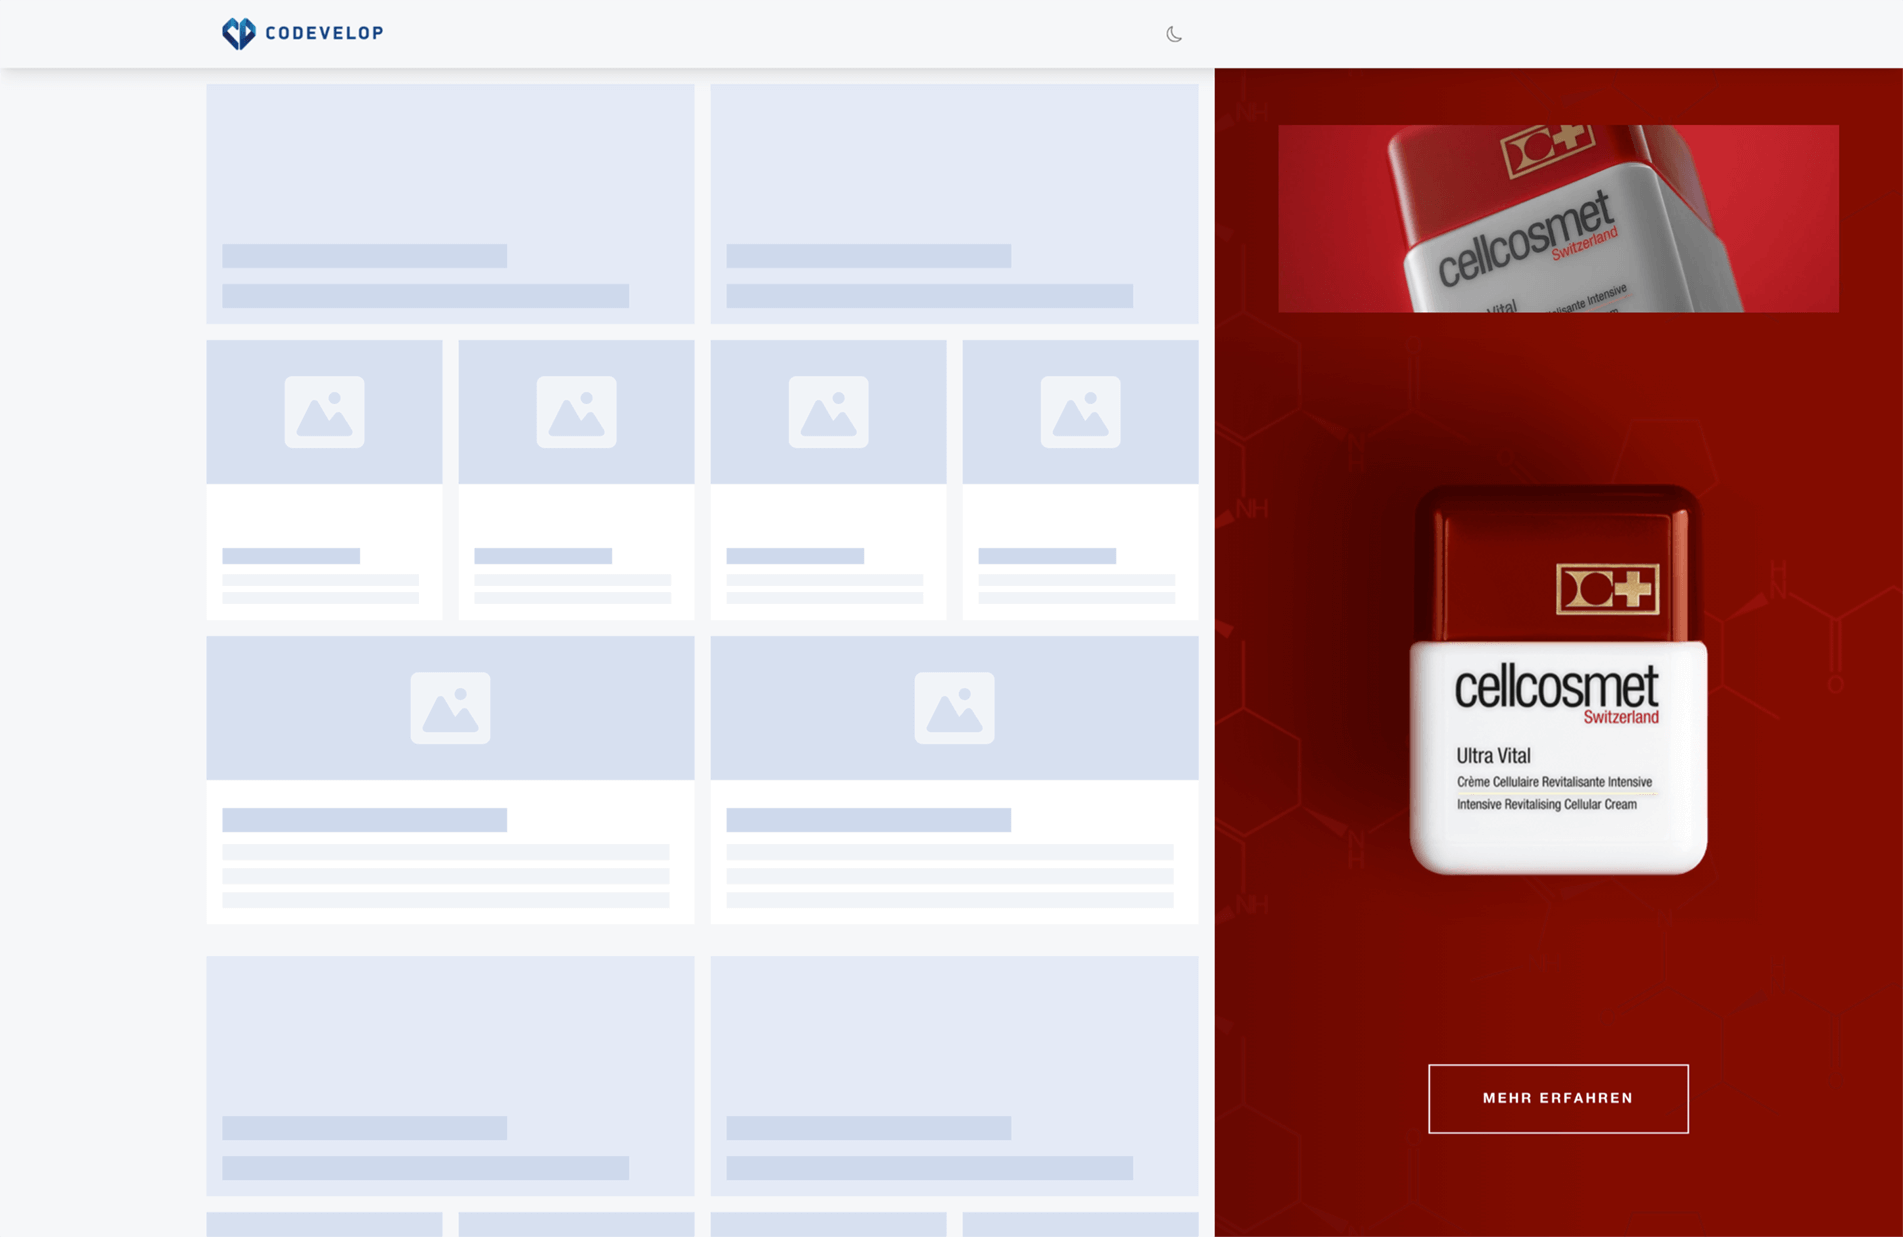
Task: Click the Codevelop heart logo icon
Action: [239, 33]
